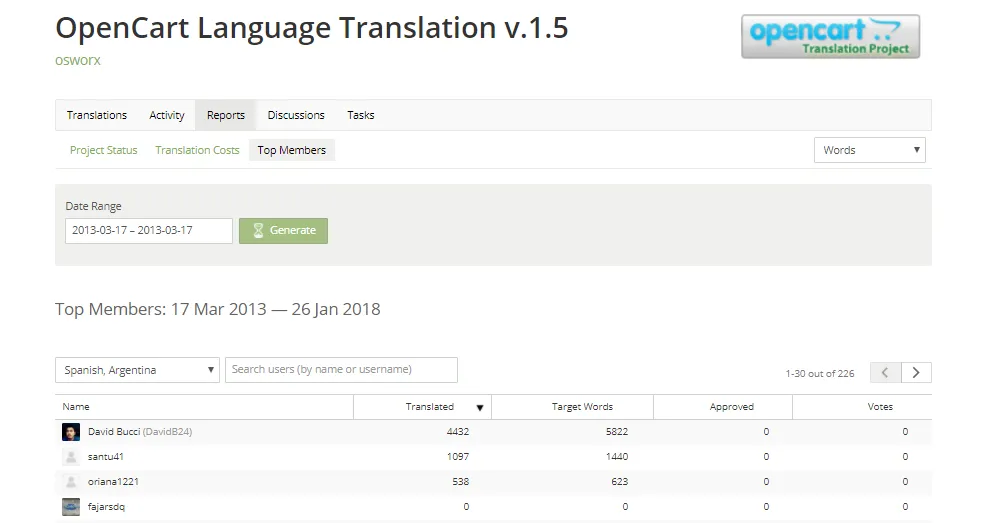Open santu41 user profile
The height and width of the screenshot is (523, 1008).
coord(106,457)
